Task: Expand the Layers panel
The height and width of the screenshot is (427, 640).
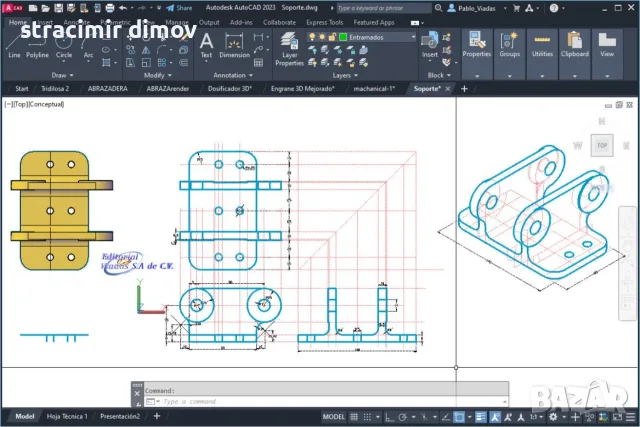Action: coord(345,75)
